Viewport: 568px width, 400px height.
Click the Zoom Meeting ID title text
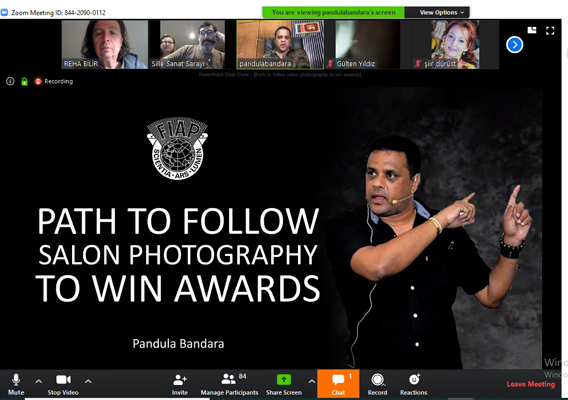[x=58, y=13]
